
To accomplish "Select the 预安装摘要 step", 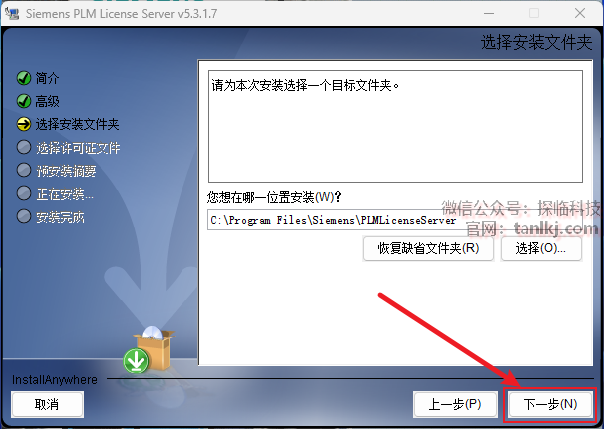I will (66, 171).
